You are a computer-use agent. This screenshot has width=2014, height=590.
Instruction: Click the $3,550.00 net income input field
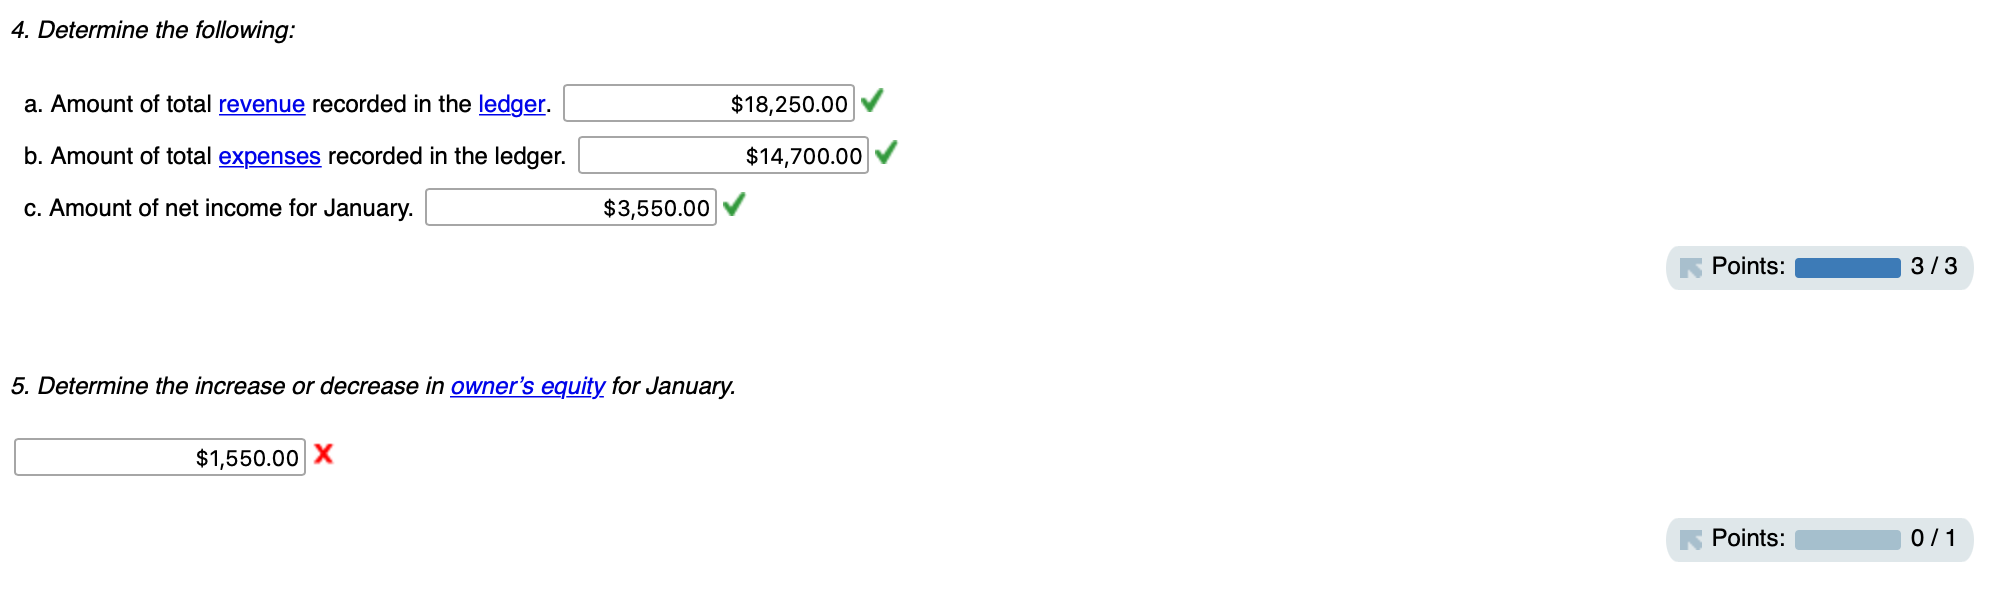pos(570,207)
